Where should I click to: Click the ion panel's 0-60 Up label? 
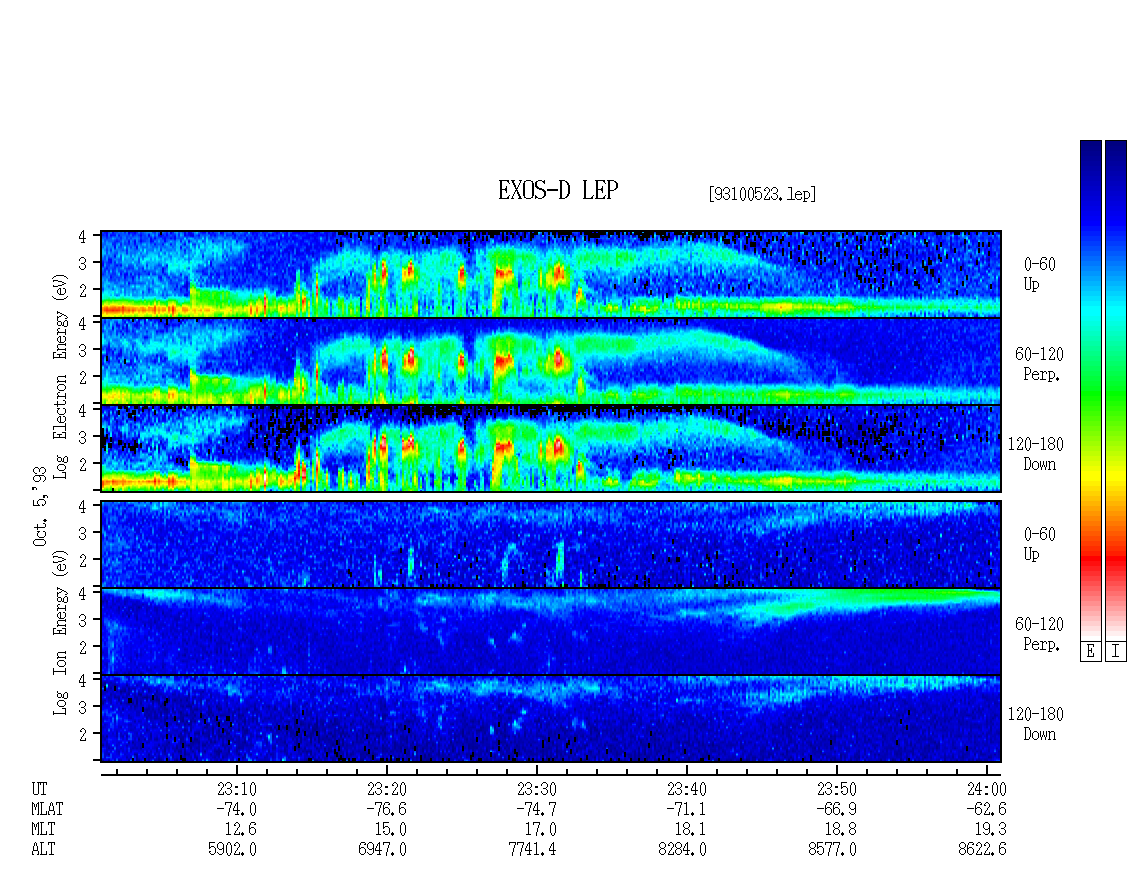pyautogui.click(x=1039, y=544)
